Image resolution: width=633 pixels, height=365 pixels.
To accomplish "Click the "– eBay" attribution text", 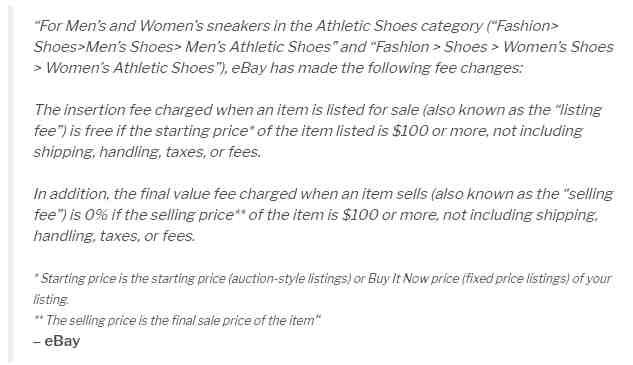I will point(57,341).
